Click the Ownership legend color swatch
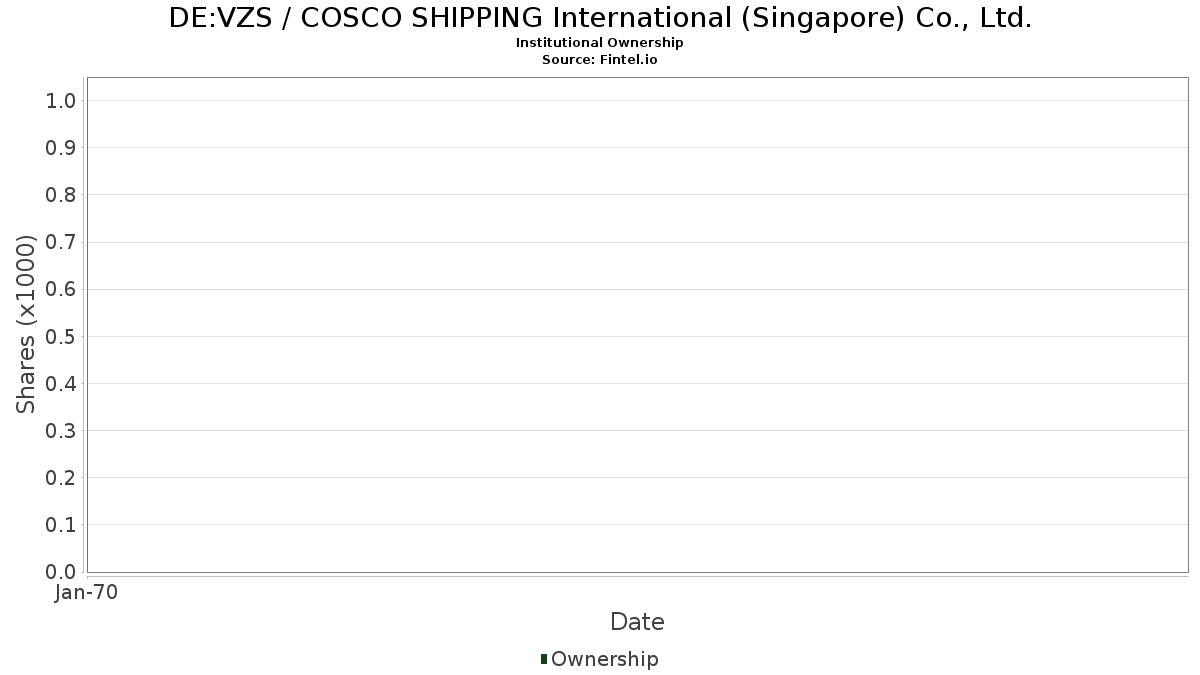Image resolution: width=1200 pixels, height=675 pixels. pyautogui.click(x=544, y=659)
